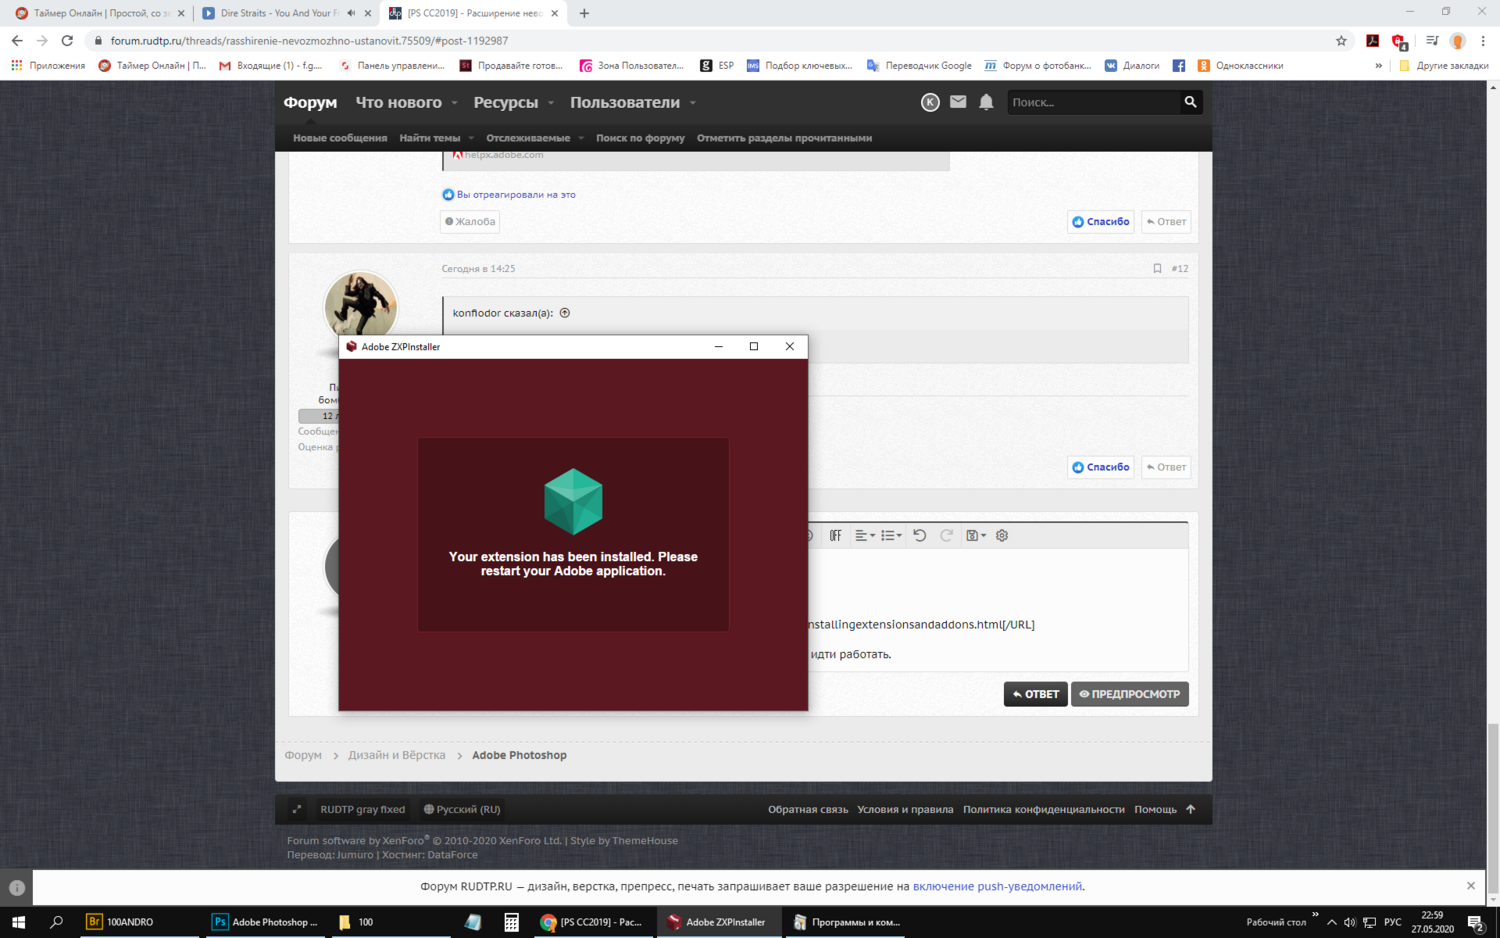Go back to the previous page
This screenshot has width=1500, height=938.
point(17,41)
